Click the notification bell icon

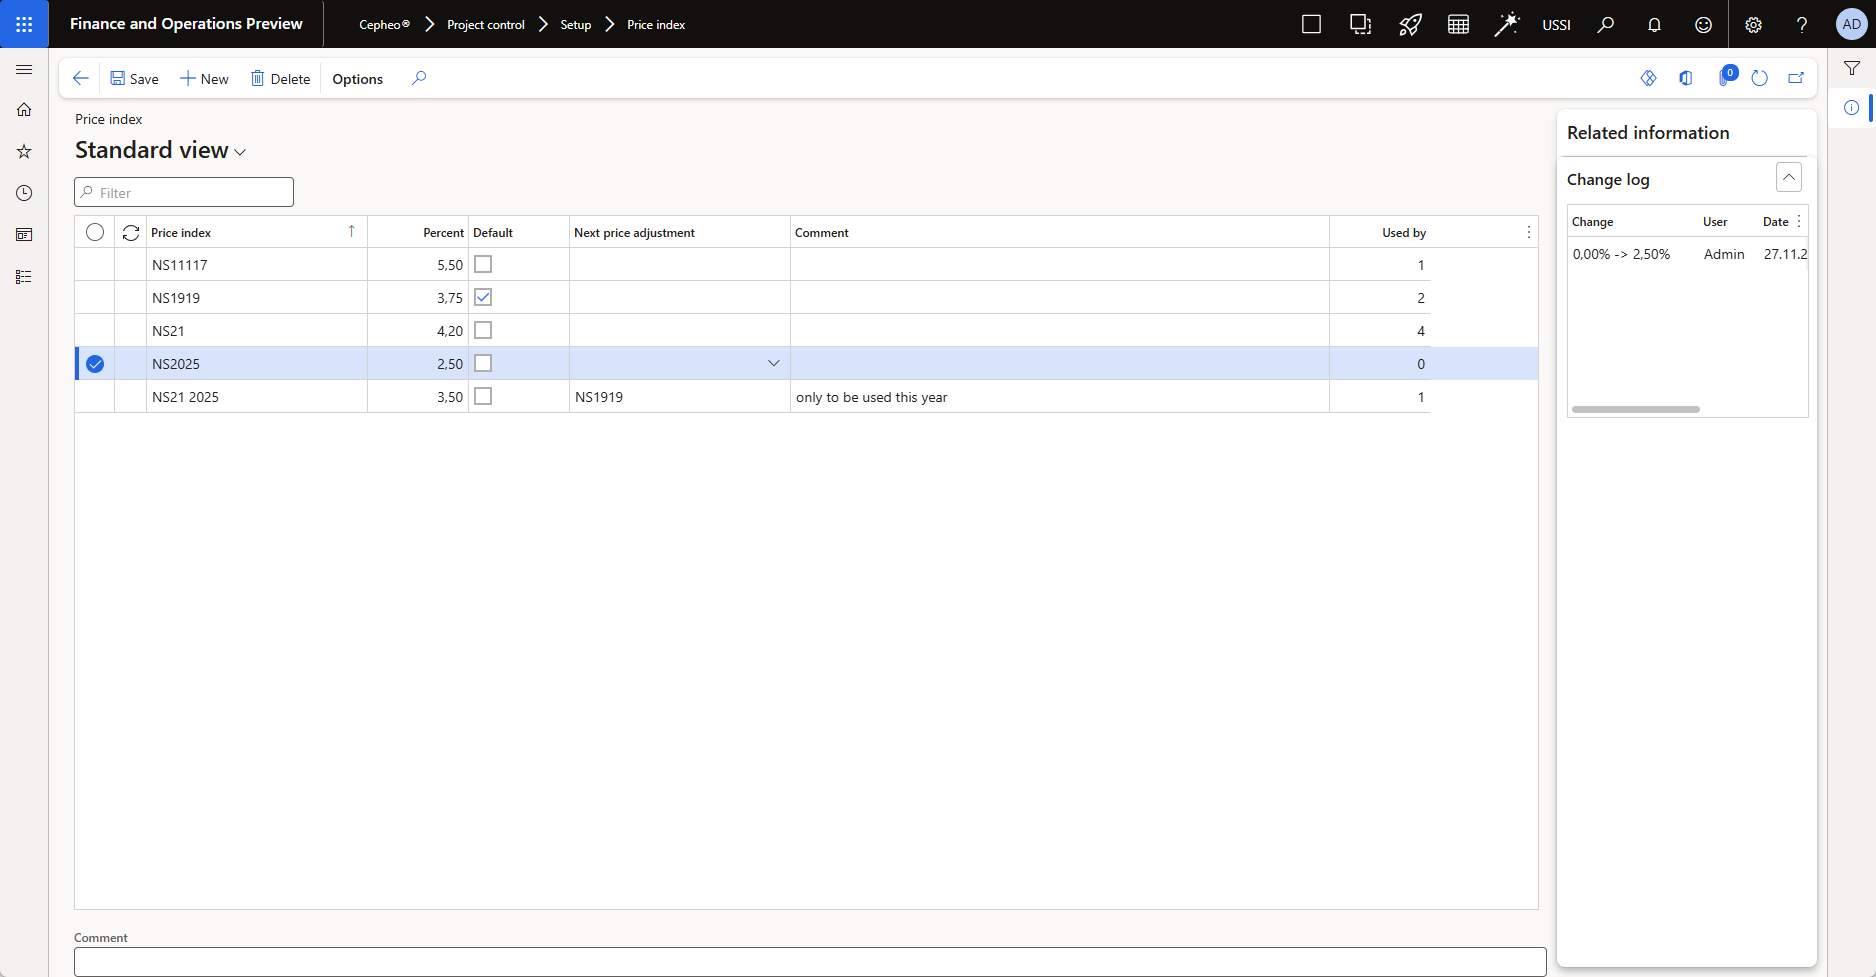click(1654, 25)
